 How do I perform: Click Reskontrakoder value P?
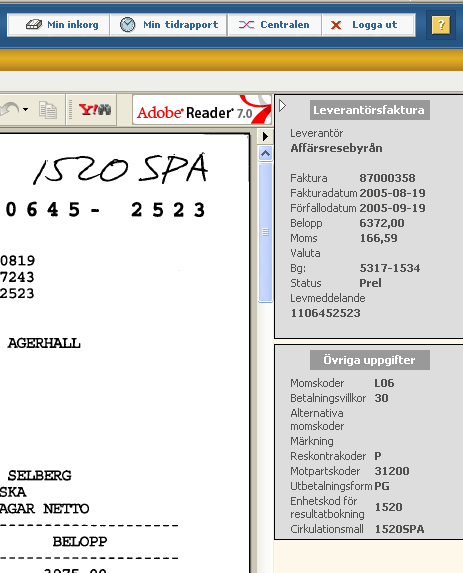pos(377,456)
